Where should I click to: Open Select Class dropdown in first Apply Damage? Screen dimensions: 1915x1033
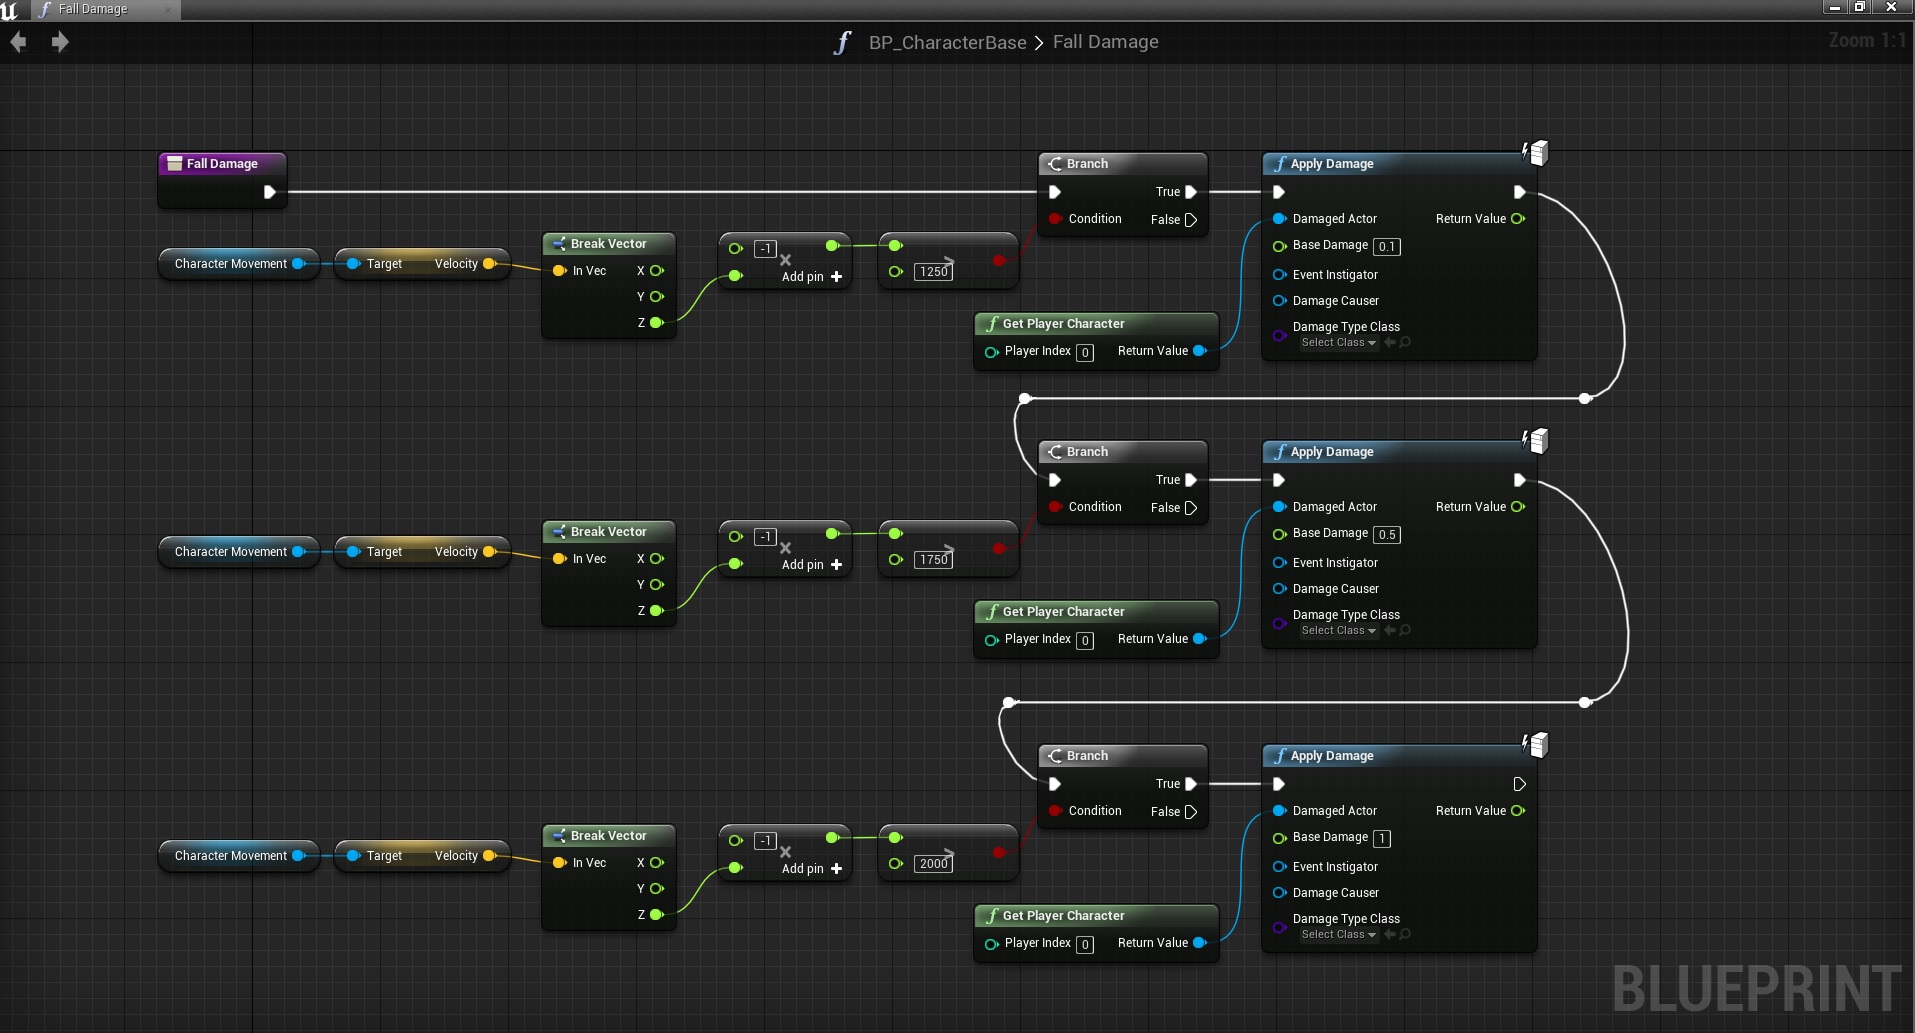click(1338, 343)
